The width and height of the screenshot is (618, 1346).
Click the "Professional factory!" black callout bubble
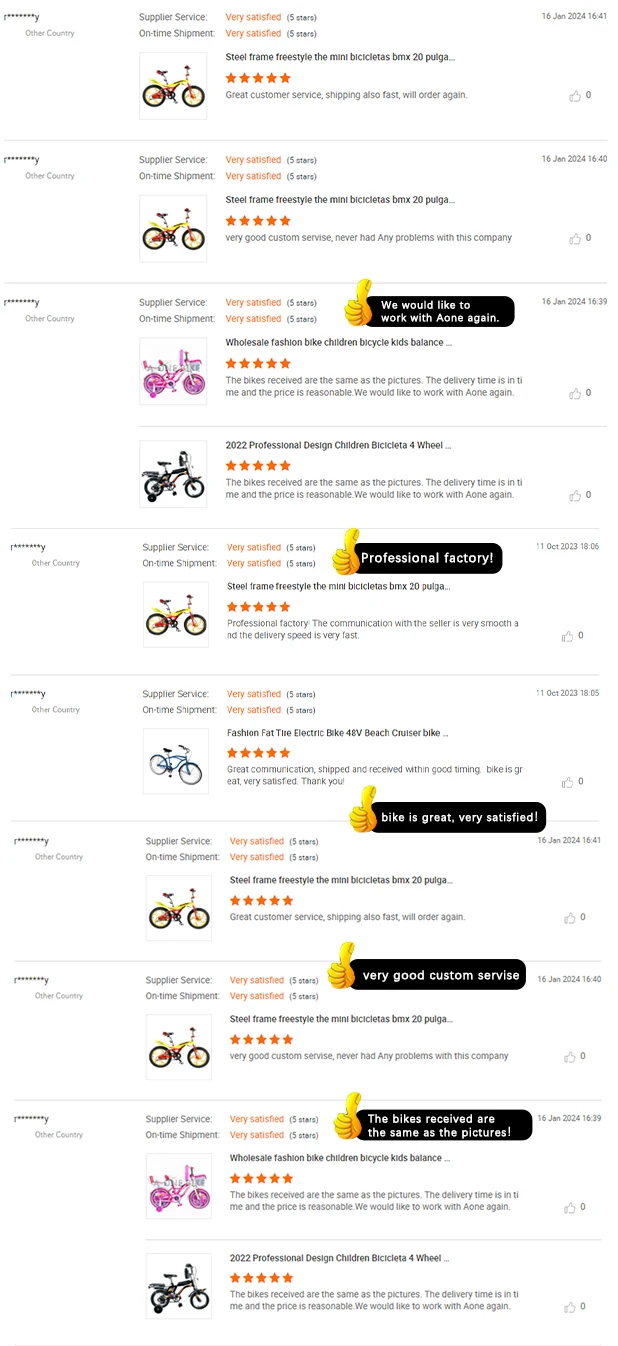click(427, 558)
